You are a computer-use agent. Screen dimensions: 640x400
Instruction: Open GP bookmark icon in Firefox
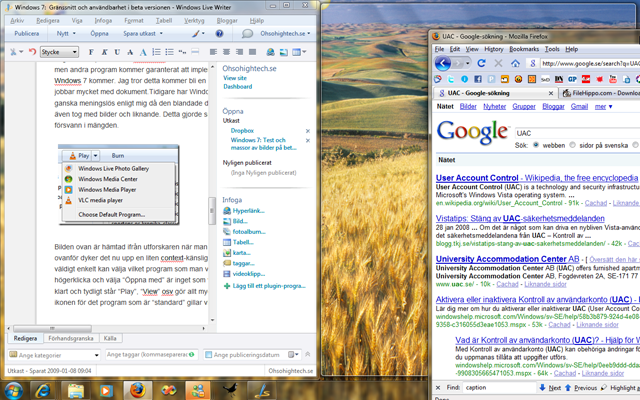[x=572, y=79]
